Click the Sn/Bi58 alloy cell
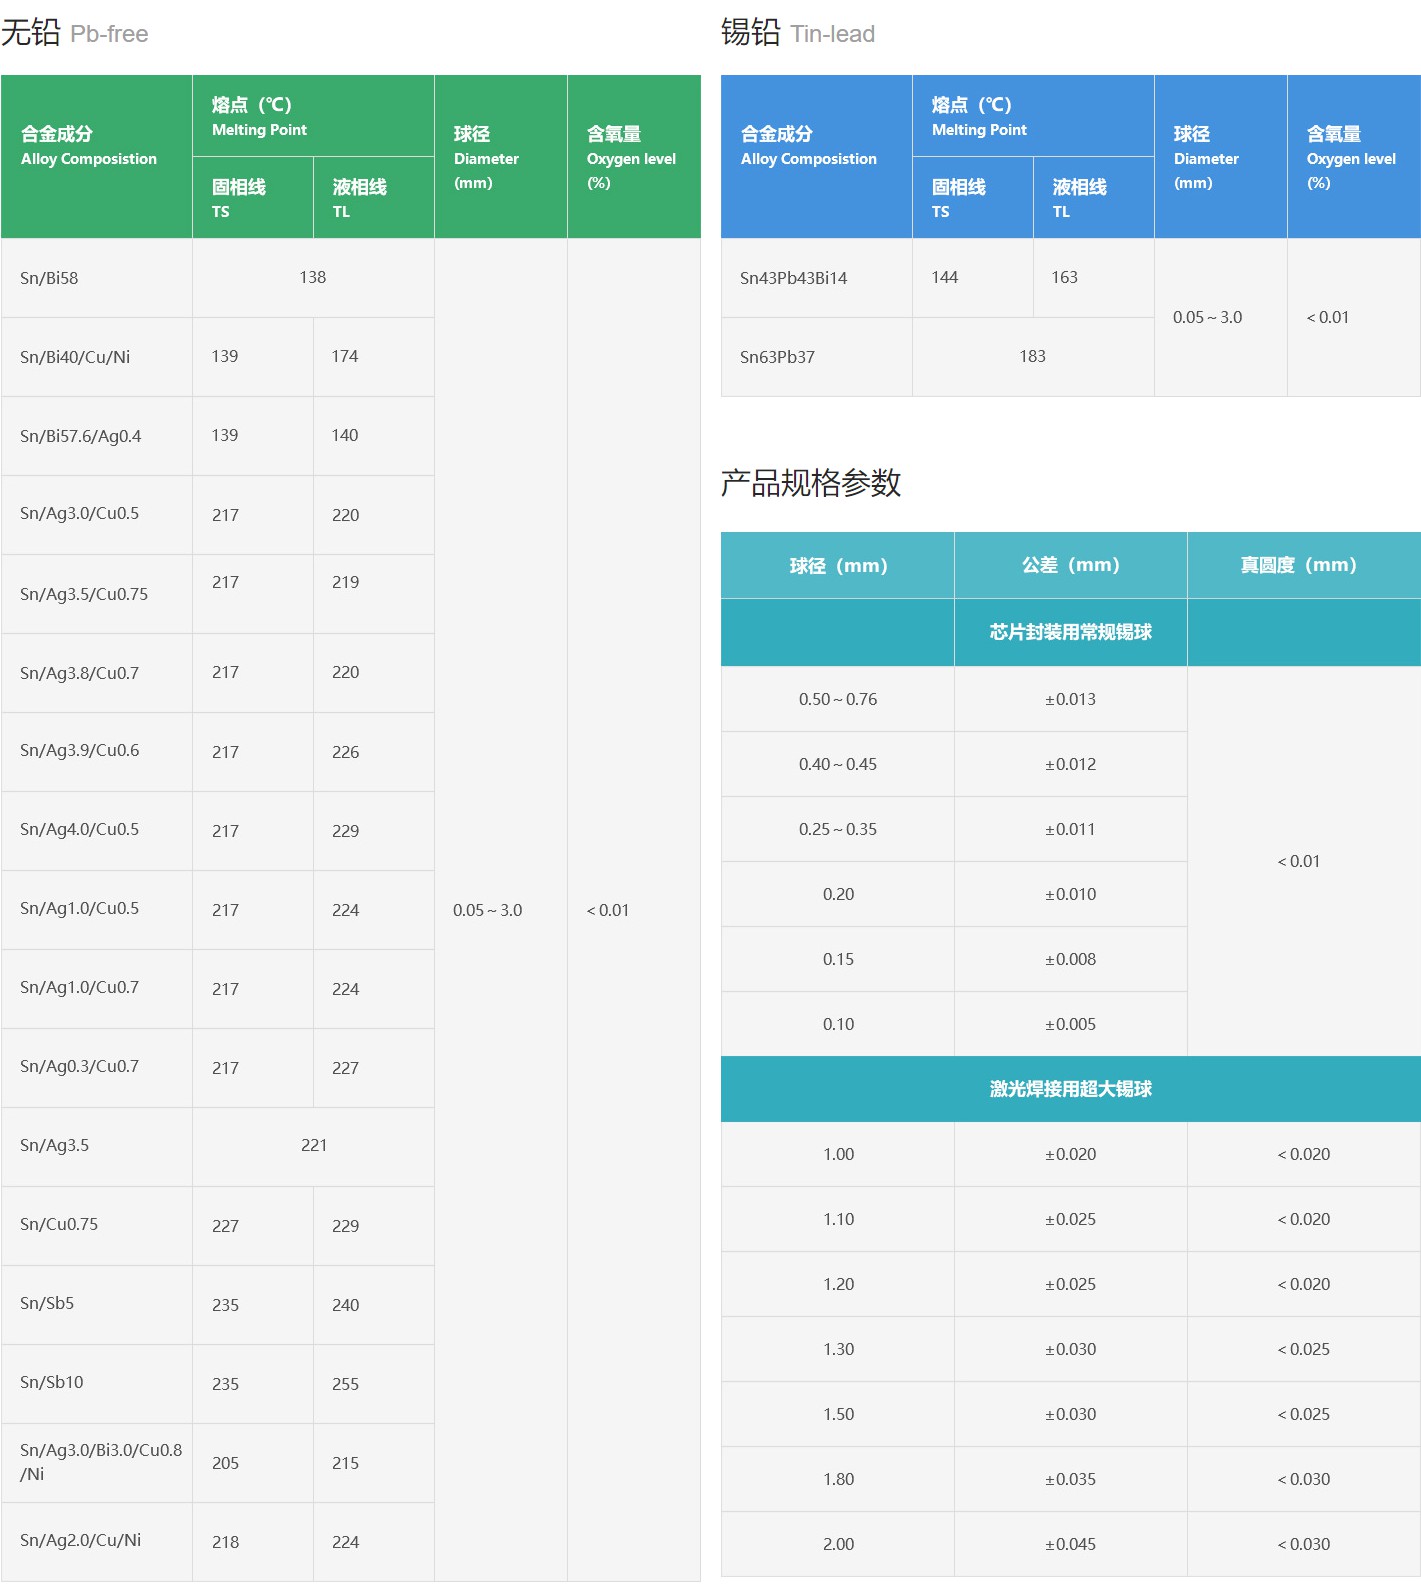This screenshot has width=1421, height=1584. tap(49, 278)
